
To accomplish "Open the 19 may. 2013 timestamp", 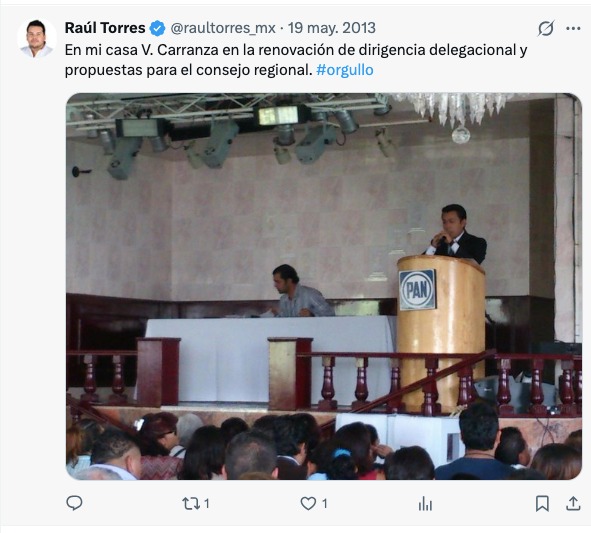I will (332, 28).
